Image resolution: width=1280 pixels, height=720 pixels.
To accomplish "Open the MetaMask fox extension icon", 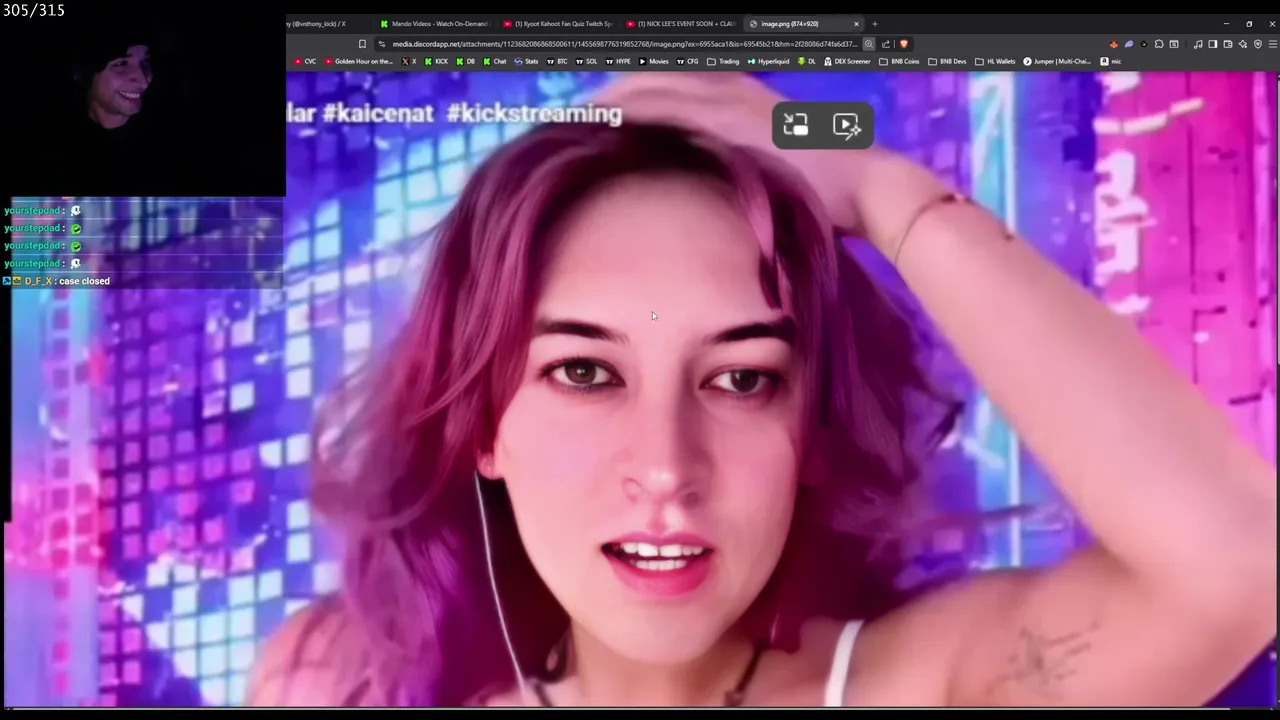I will pyautogui.click(x=1114, y=44).
